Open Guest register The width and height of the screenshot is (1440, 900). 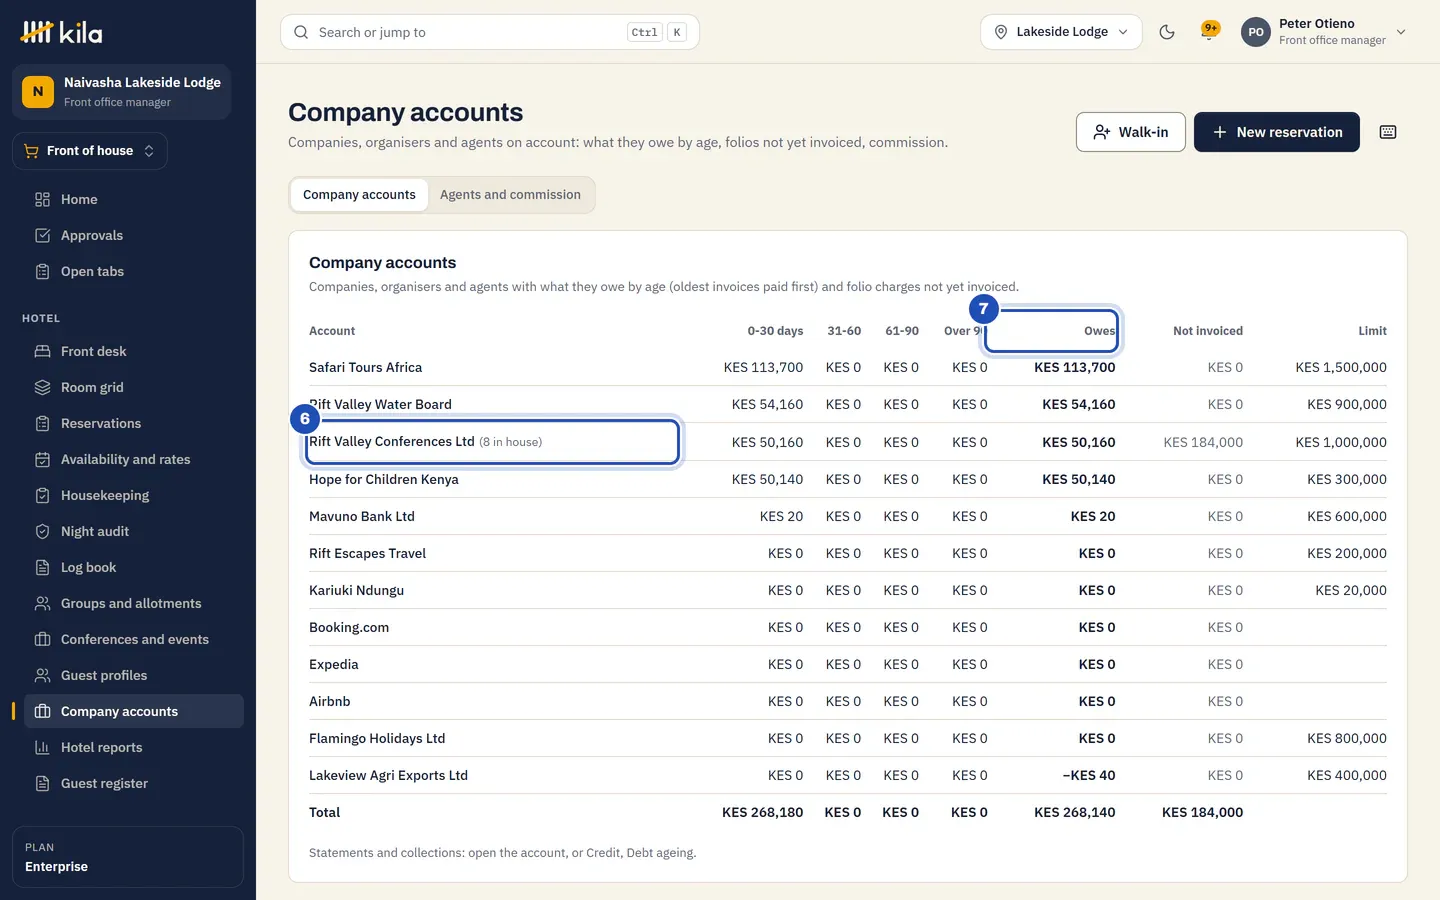pyautogui.click(x=134, y=783)
